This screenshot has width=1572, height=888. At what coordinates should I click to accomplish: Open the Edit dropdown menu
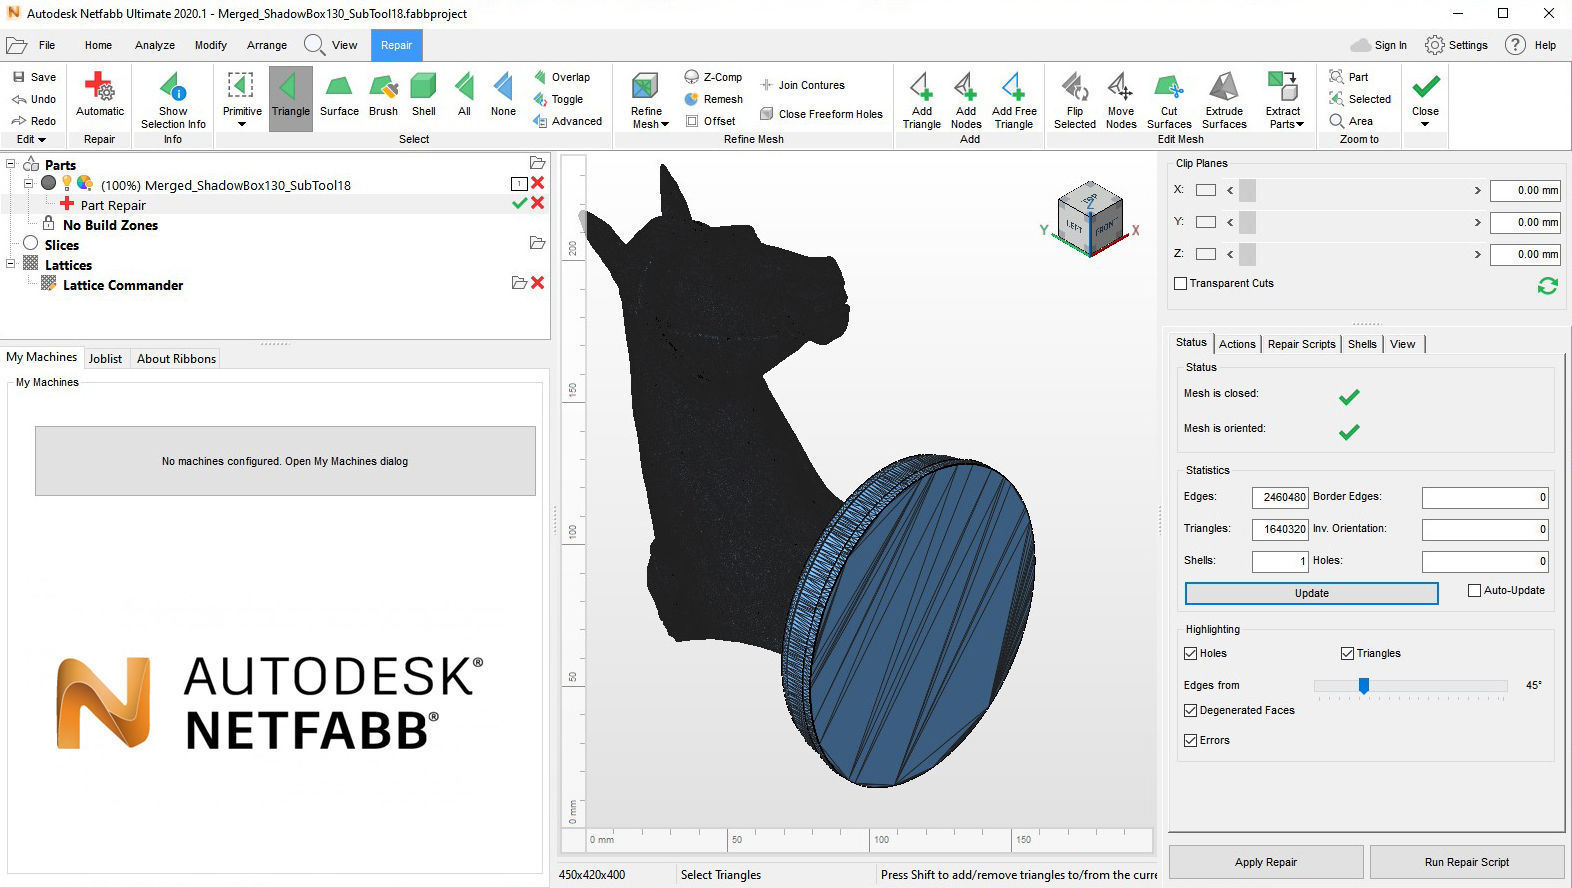[31, 139]
